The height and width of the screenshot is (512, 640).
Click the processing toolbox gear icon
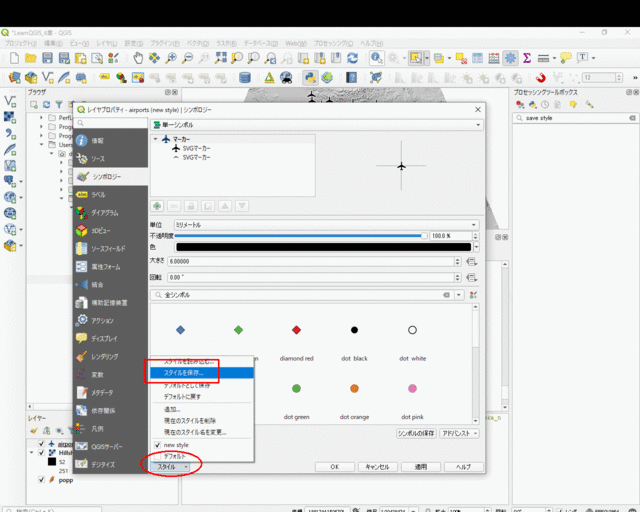tap(510, 58)
